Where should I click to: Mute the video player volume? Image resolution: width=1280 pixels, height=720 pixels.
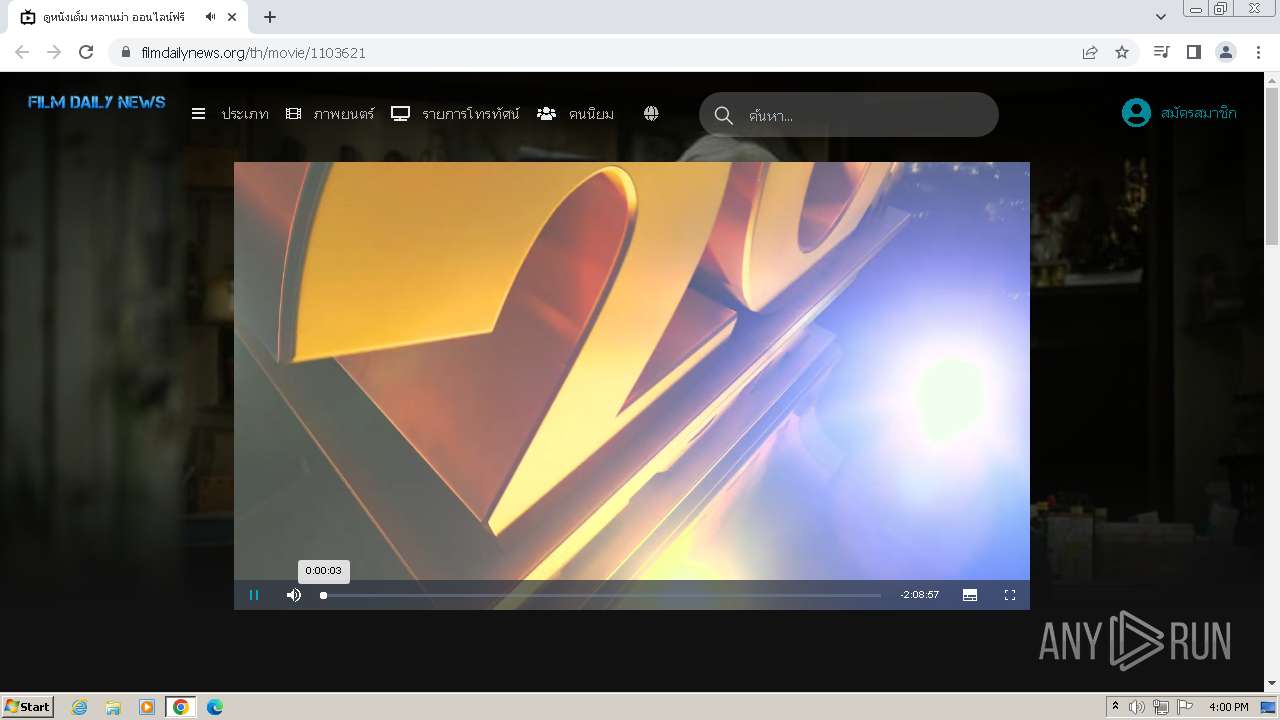tap(294, 595)
